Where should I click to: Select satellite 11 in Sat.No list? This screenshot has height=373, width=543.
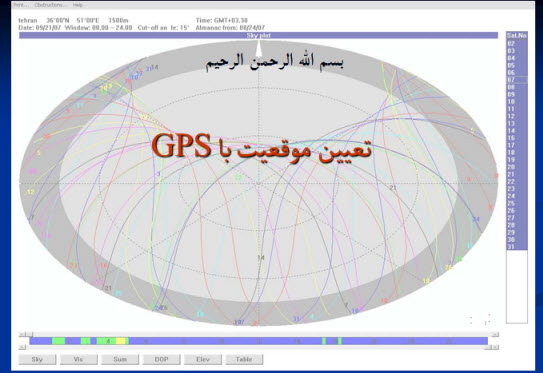click(517, 109)
